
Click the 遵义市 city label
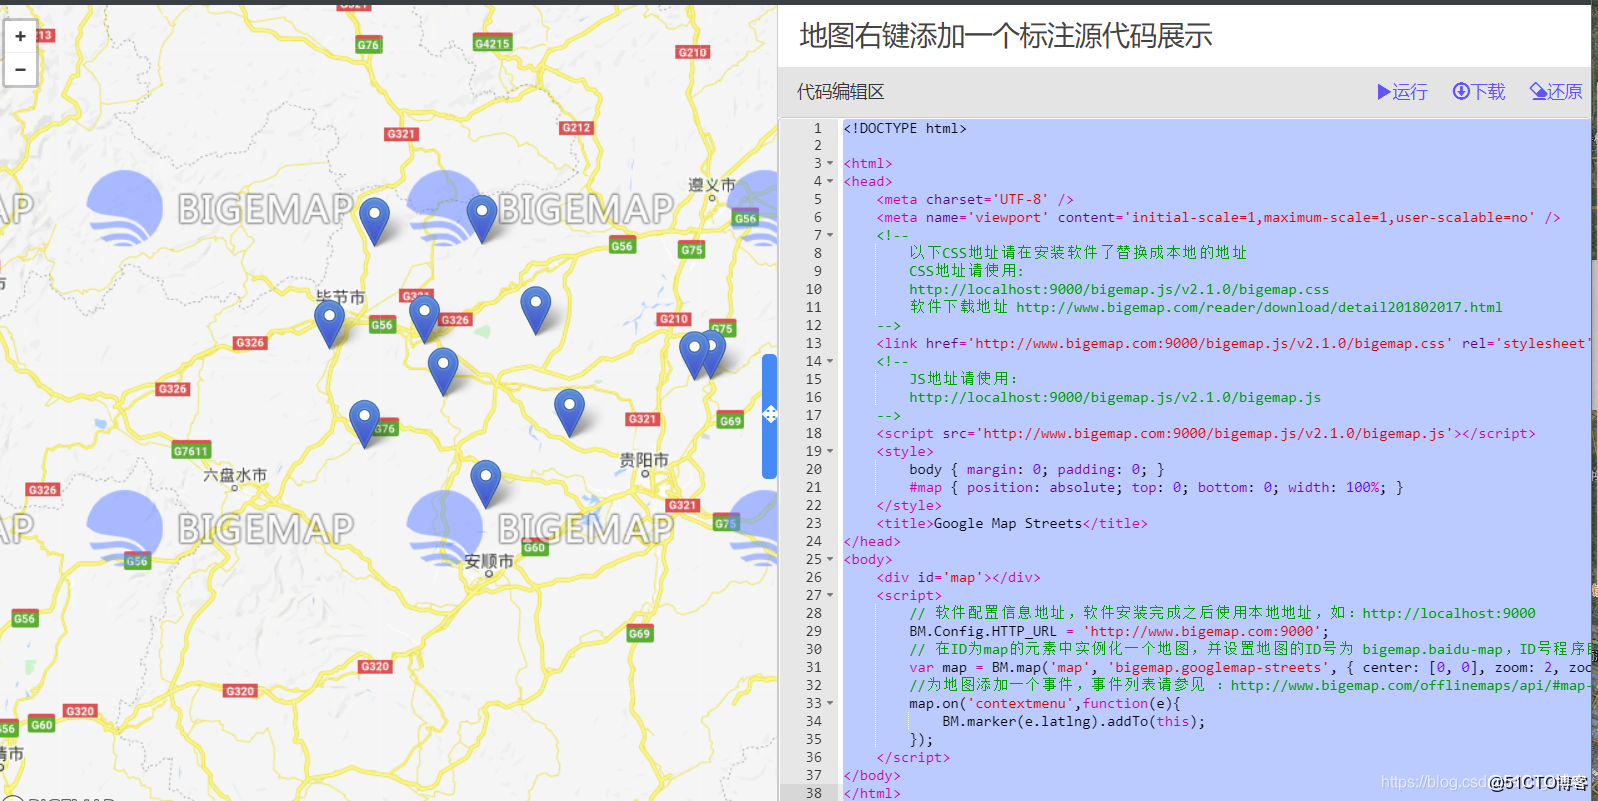(x=711, y=185)
